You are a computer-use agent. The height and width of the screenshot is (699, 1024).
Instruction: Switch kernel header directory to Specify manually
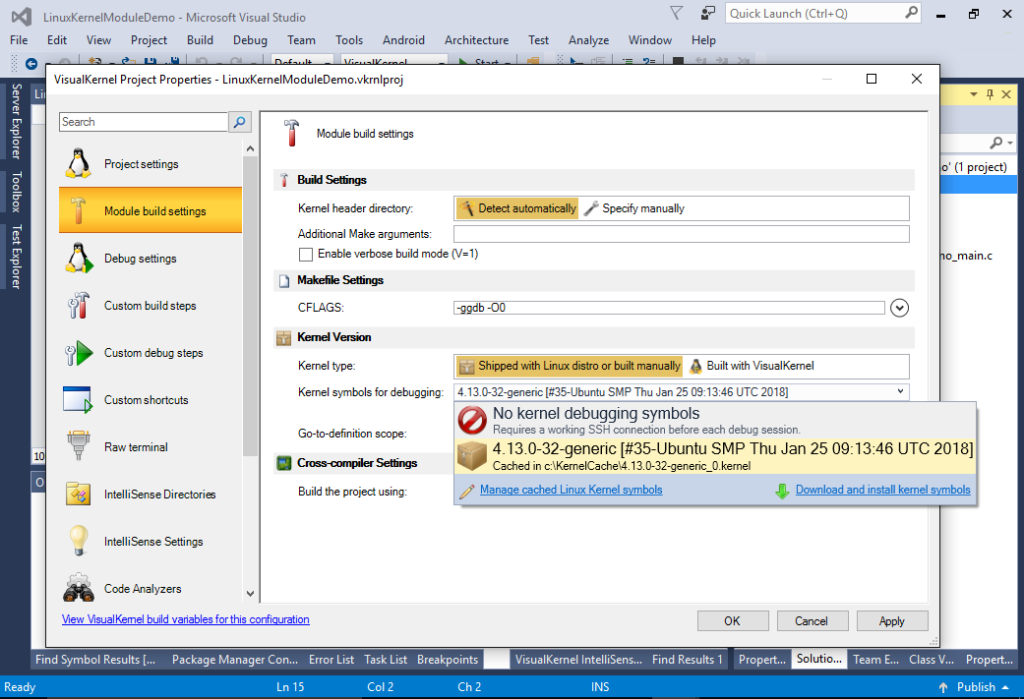[638, 208]
